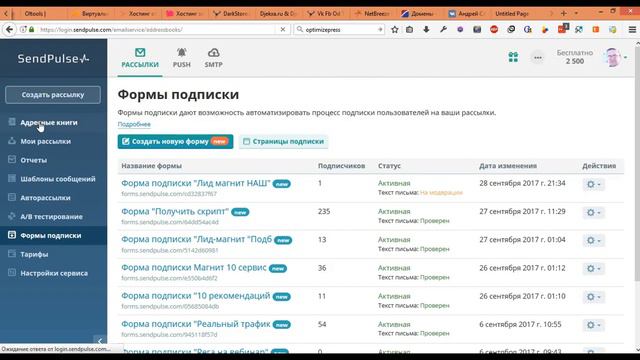Open Адресные книги in sidebar
This screenshot has height=360, width=640.
(49, 122)
